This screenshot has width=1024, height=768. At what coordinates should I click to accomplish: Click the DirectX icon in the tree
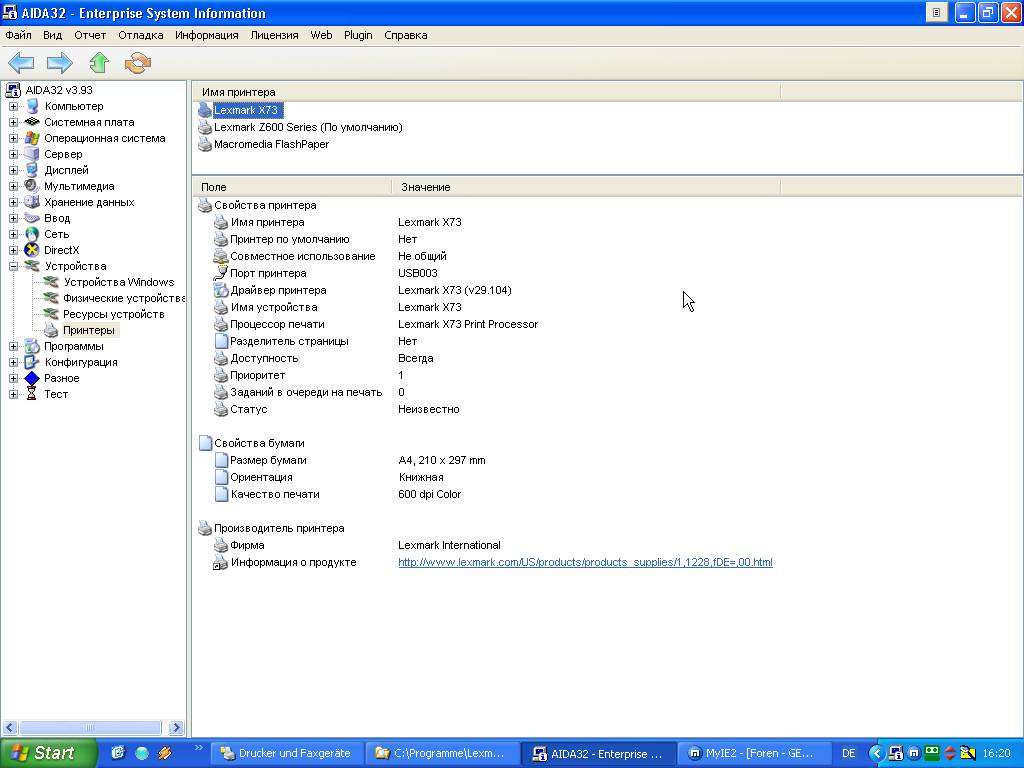pyautogui.click(x=31, y=250)
